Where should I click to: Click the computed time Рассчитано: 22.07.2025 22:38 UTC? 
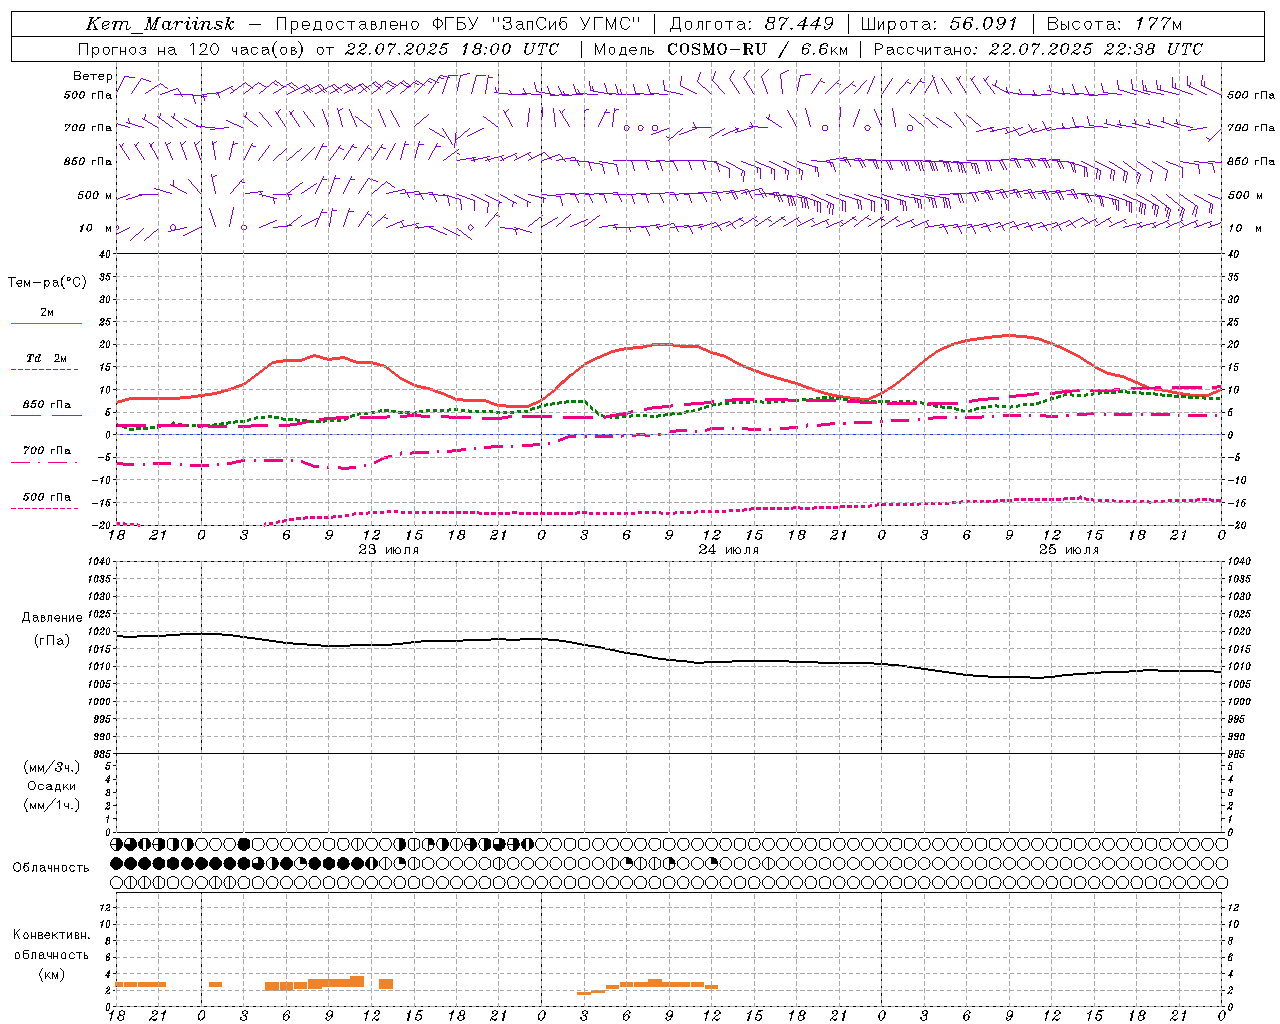click(x=1038, y=49)
